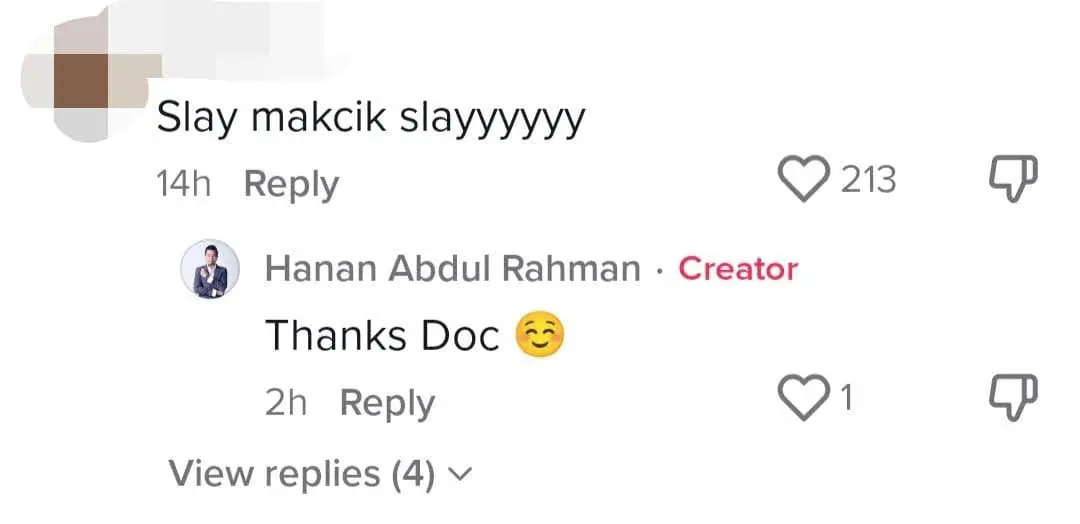
Task: Click the smiling emoji after Thanks Doc
Action: click(x=539, y=336)
